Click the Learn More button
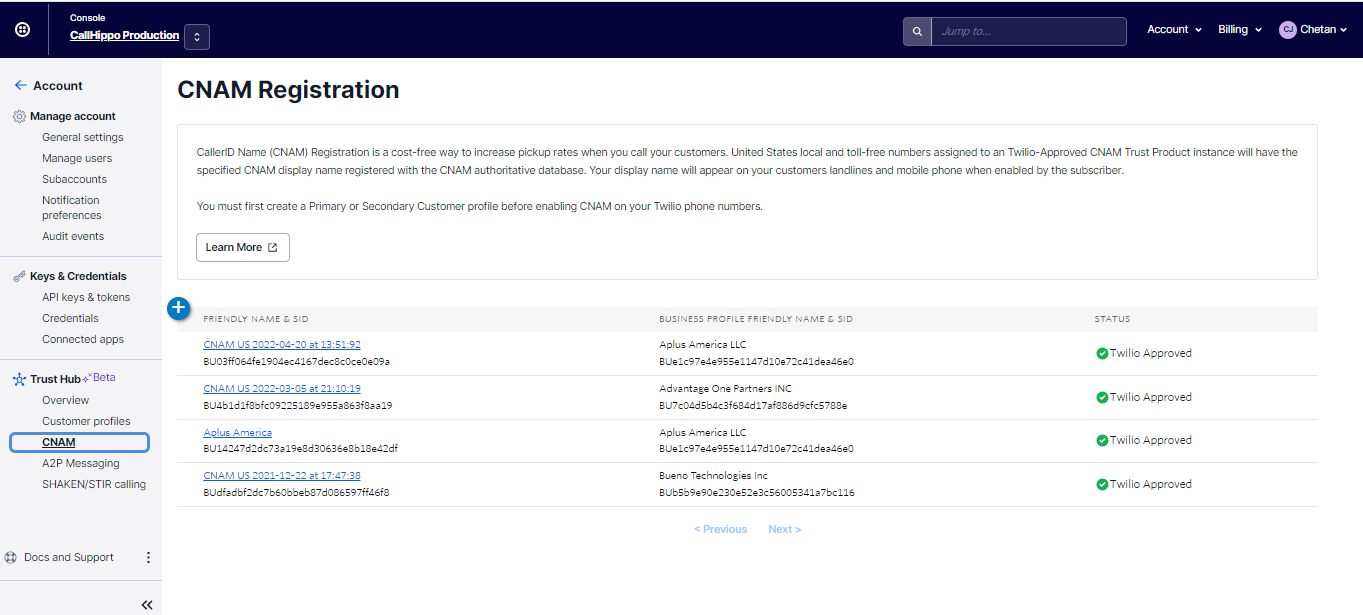 point(243,247)
